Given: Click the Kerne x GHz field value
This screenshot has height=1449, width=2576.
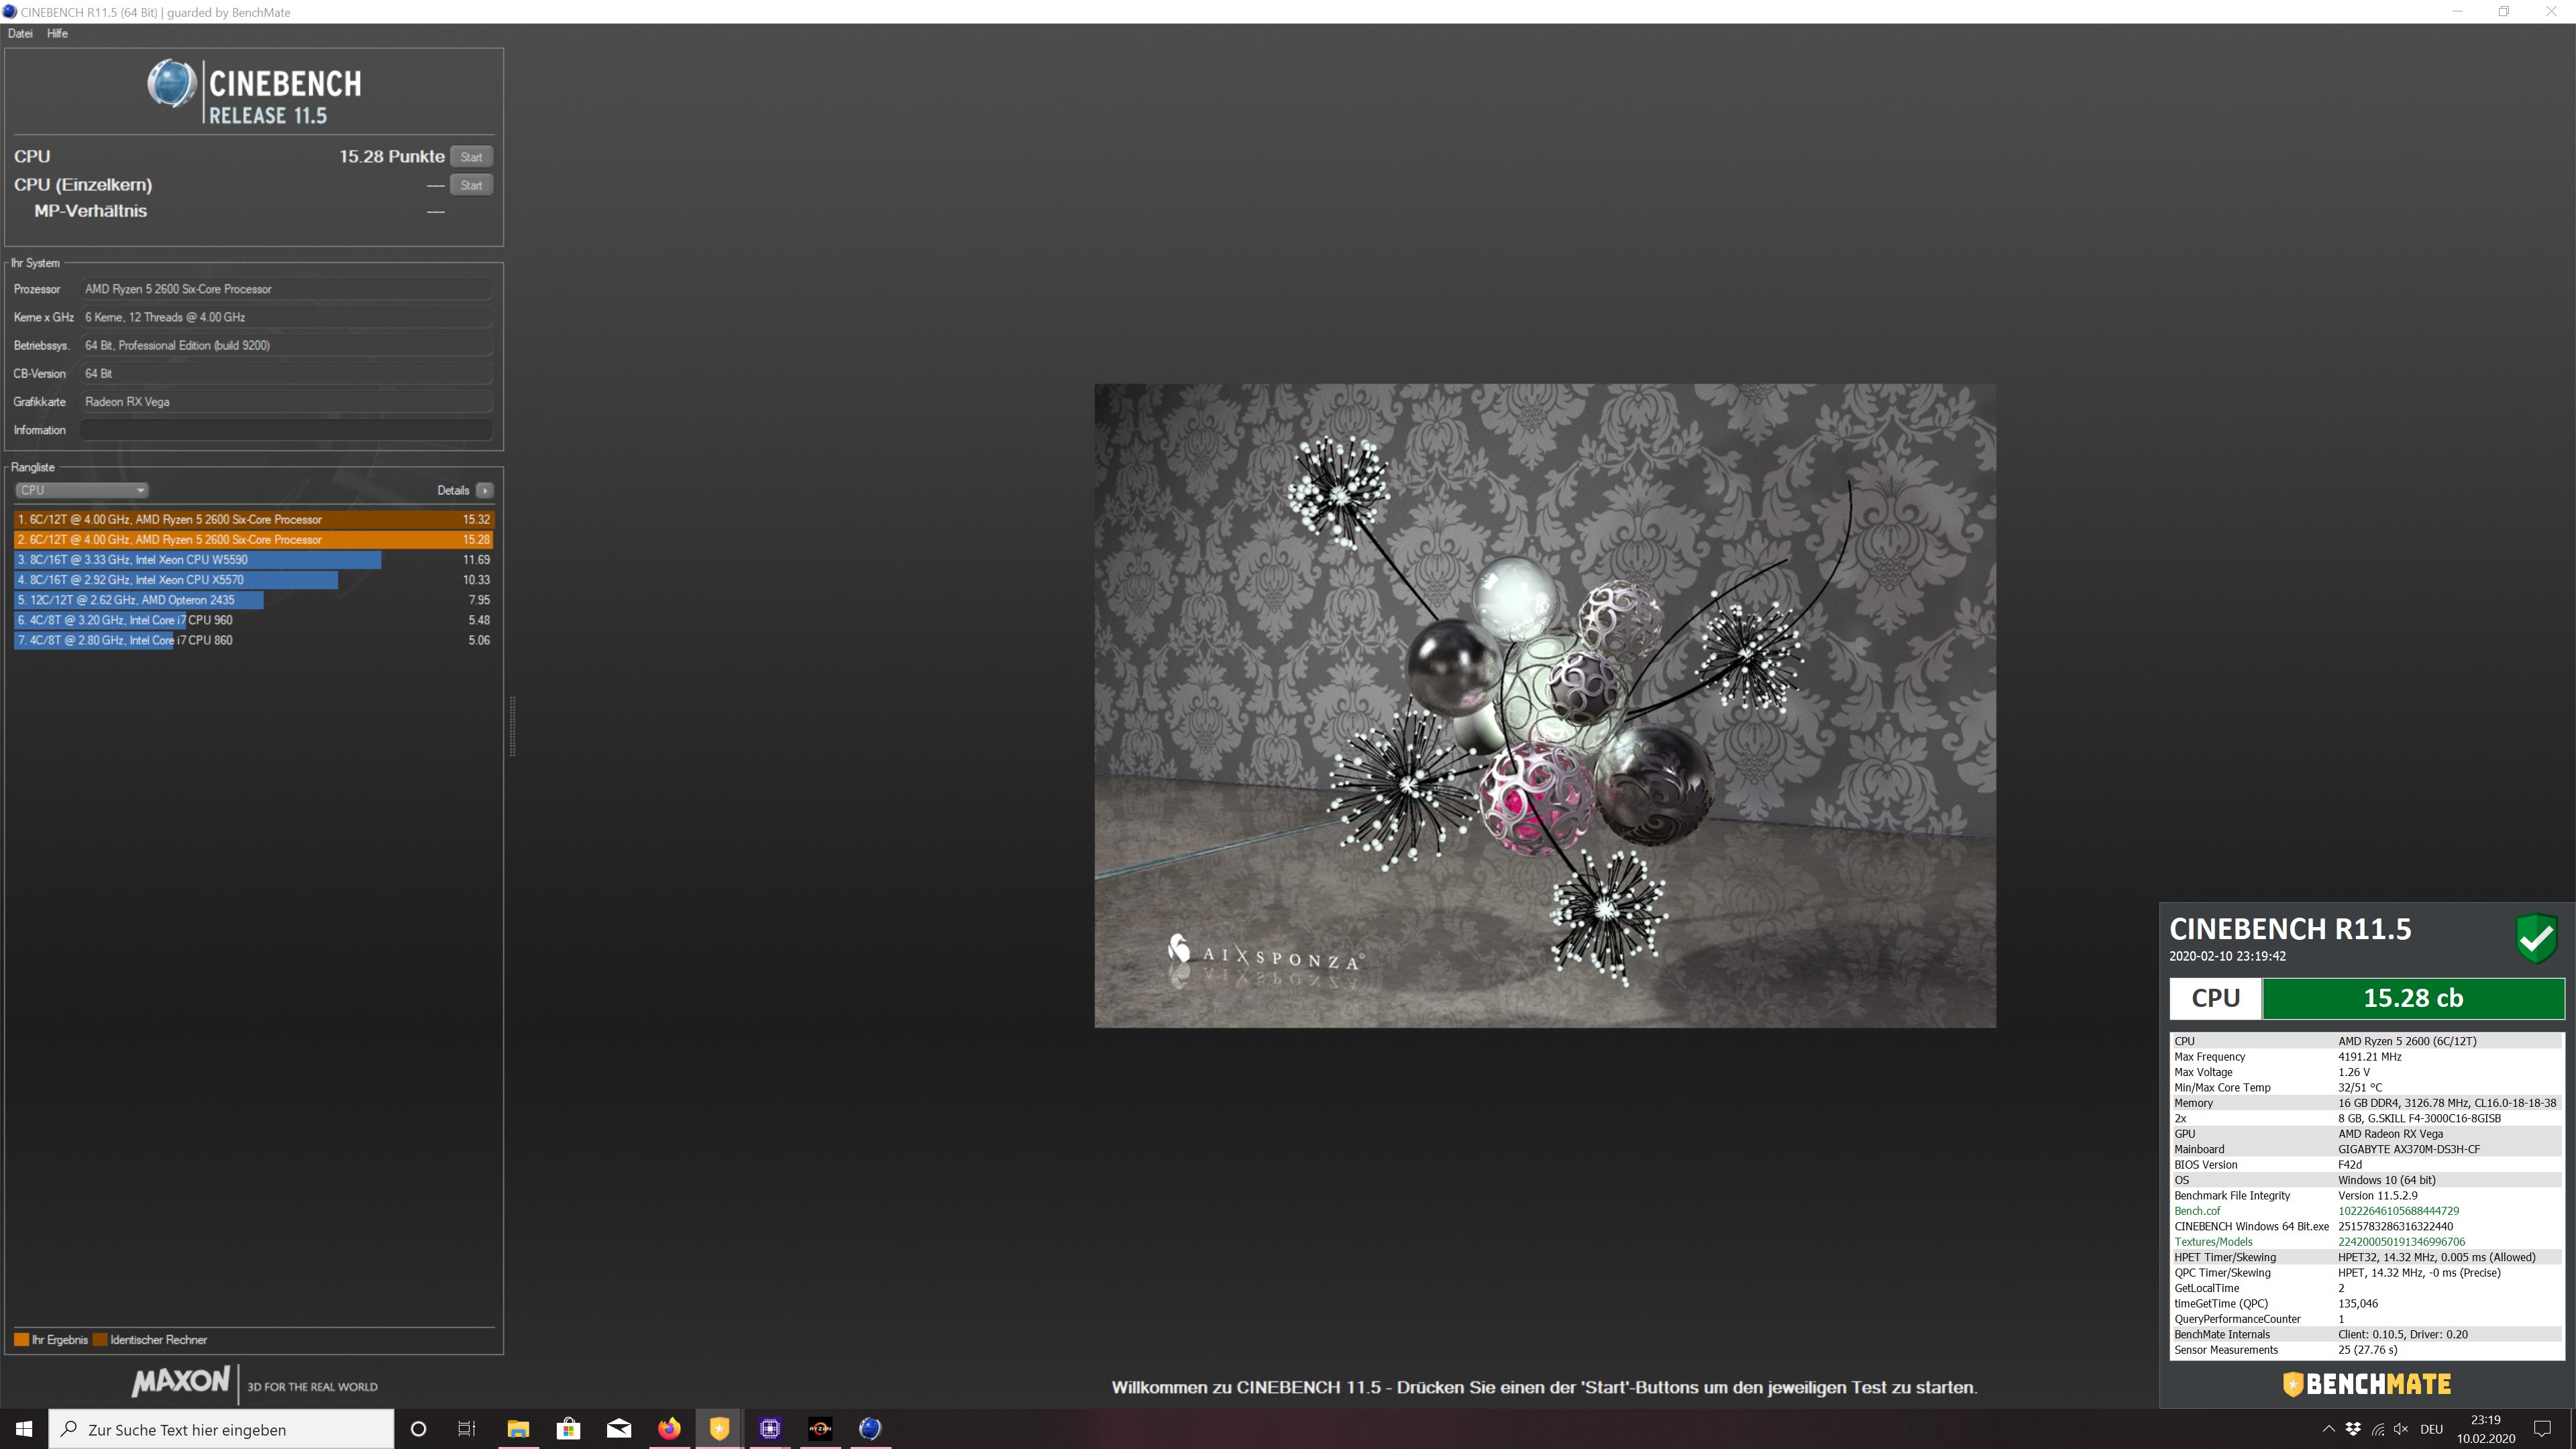Looking at the screenshot, I should point(286,317).
